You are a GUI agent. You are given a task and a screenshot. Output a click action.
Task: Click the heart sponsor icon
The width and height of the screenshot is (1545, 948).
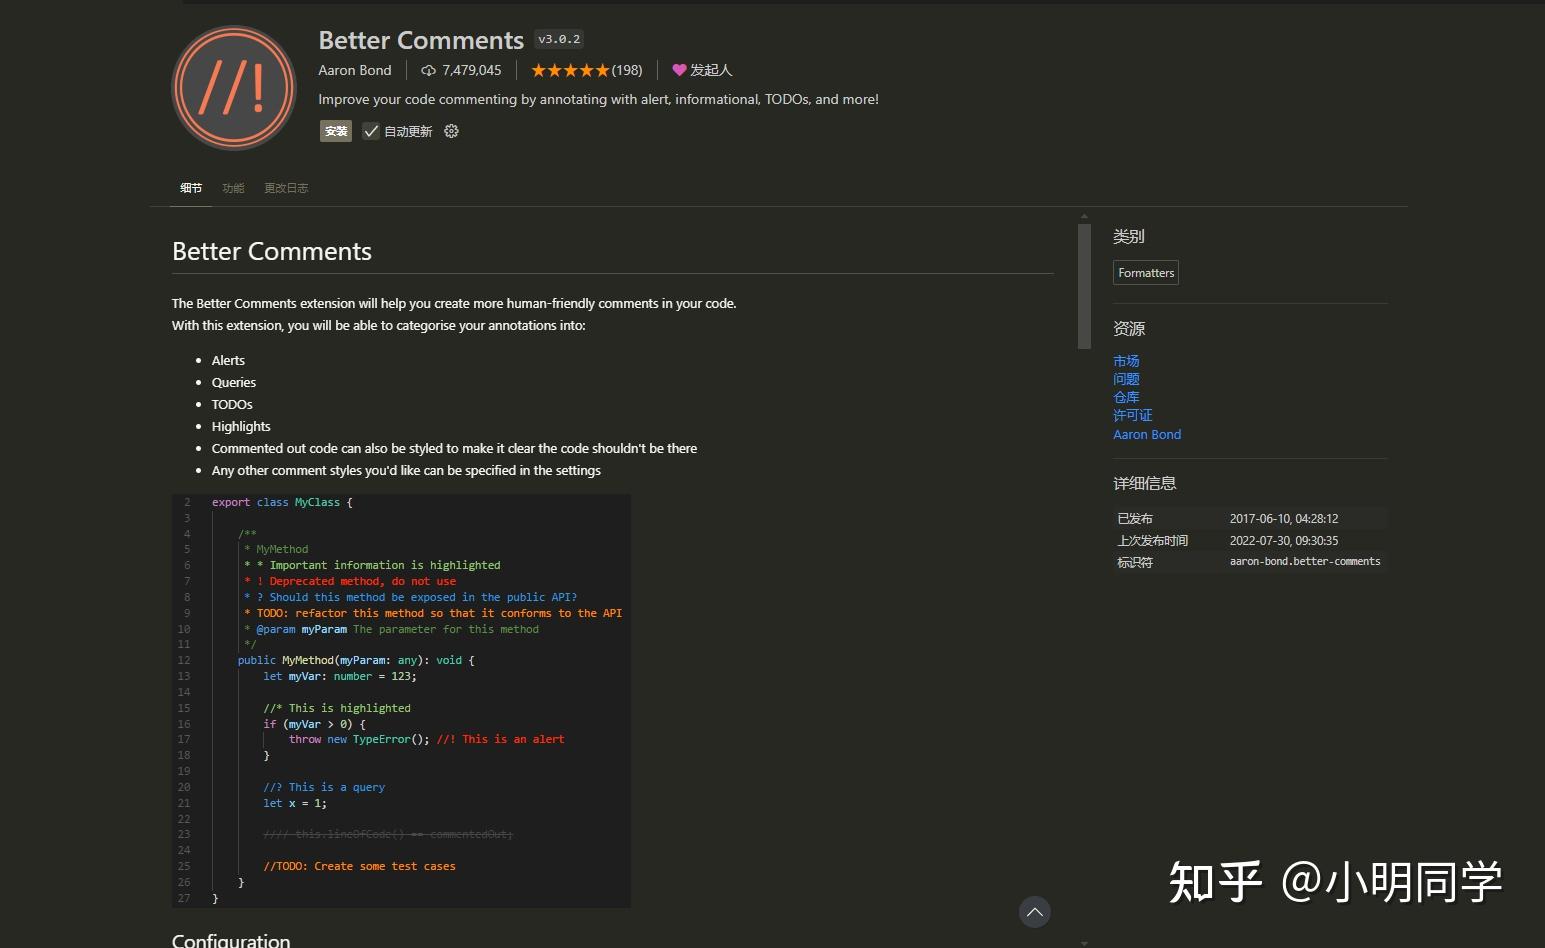point(679,70)
